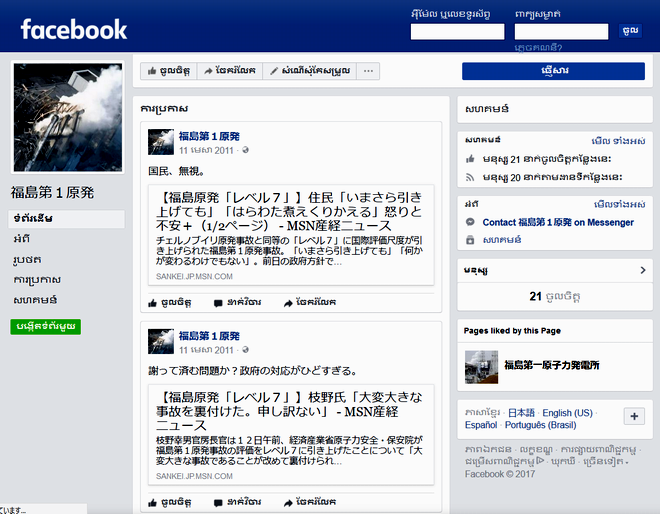Open the About tab in left sidebar

pos(22,239)
